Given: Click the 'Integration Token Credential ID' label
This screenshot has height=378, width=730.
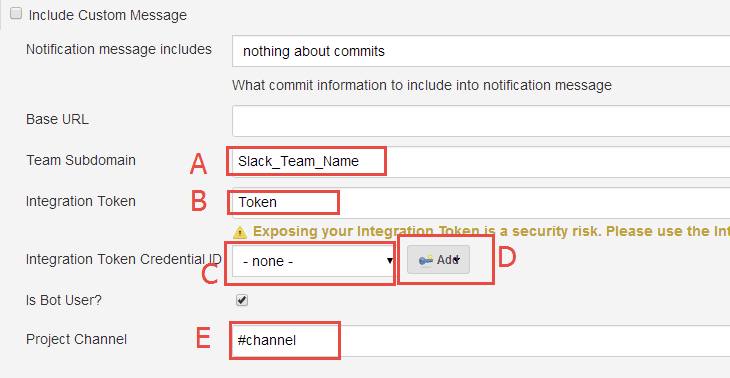Looking at the screenshot, I should (x=123, y=259).
